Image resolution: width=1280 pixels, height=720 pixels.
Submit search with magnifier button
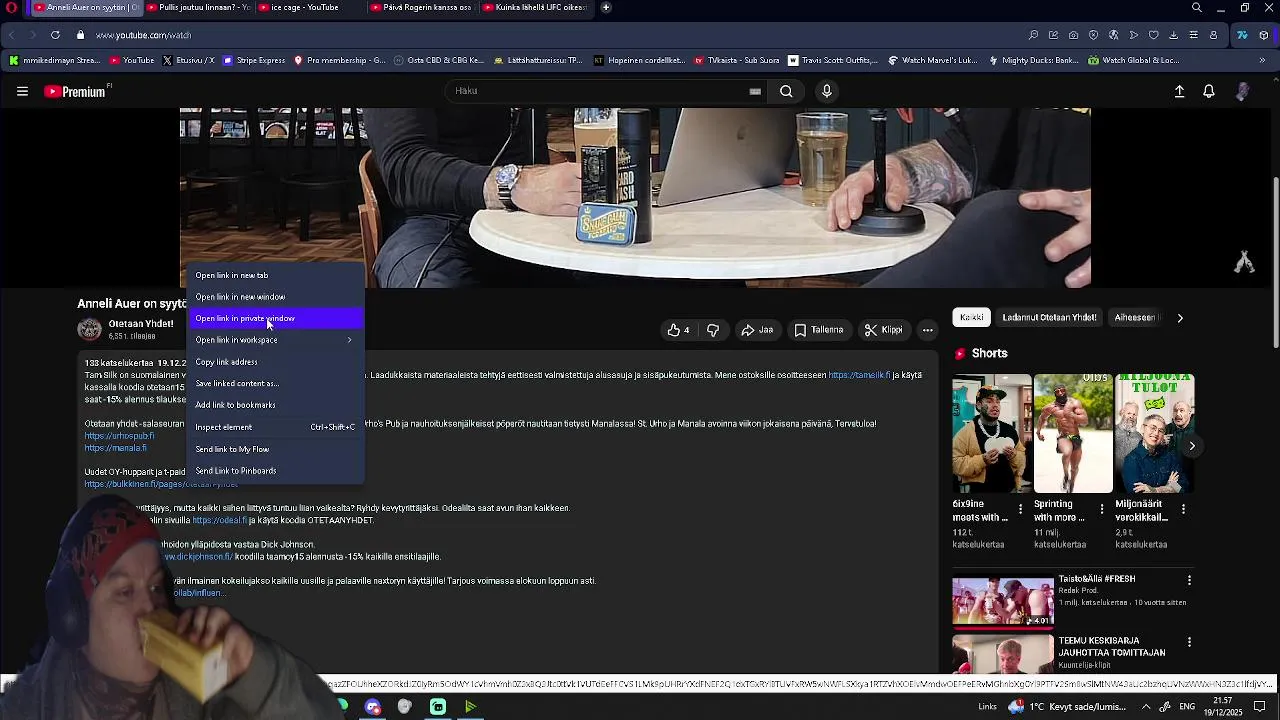(x=786, y=91)
